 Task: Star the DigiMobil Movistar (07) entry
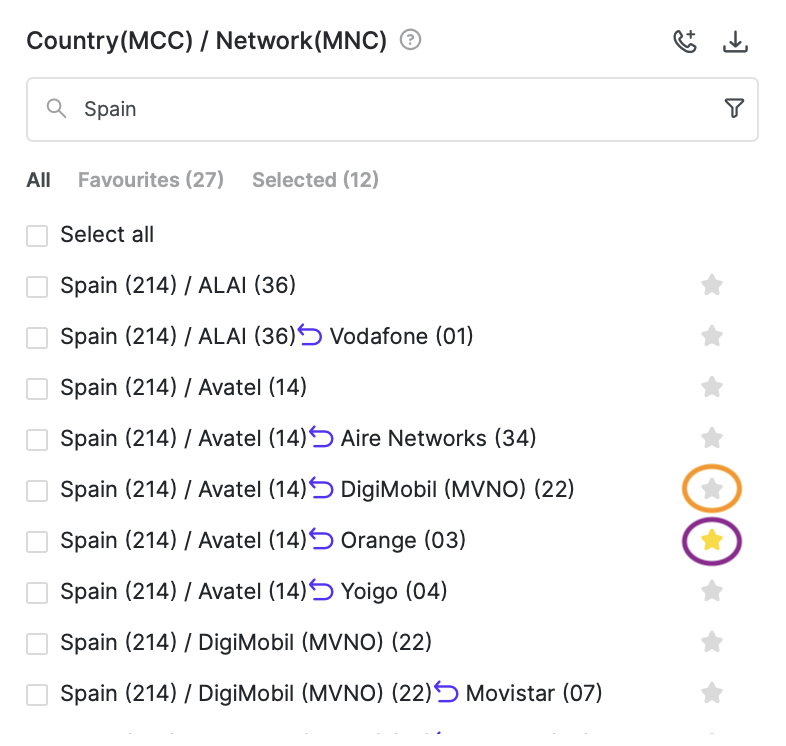click(x=711, y=693)
